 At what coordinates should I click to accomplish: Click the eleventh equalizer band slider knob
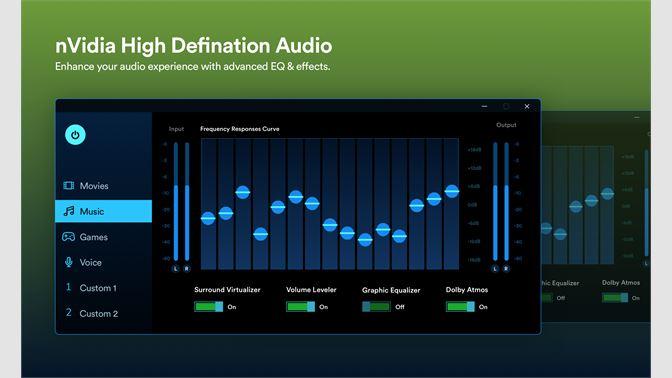pos(383,229)
